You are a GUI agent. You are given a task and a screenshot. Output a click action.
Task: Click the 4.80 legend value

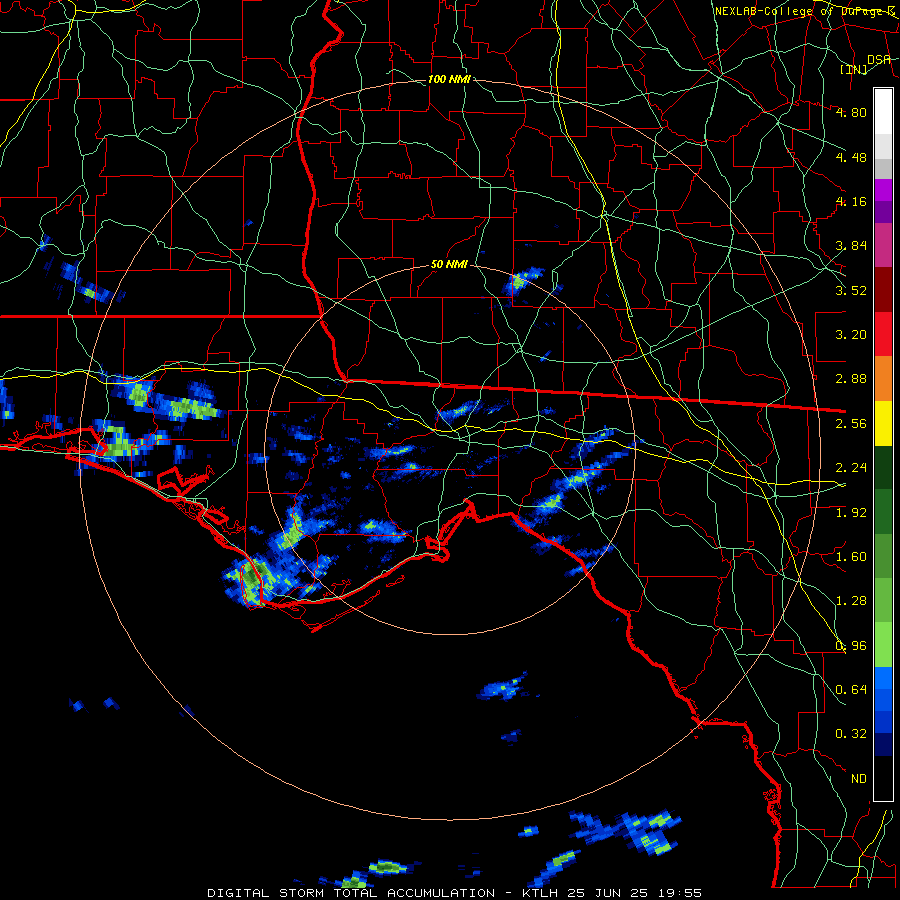[851, 112]
